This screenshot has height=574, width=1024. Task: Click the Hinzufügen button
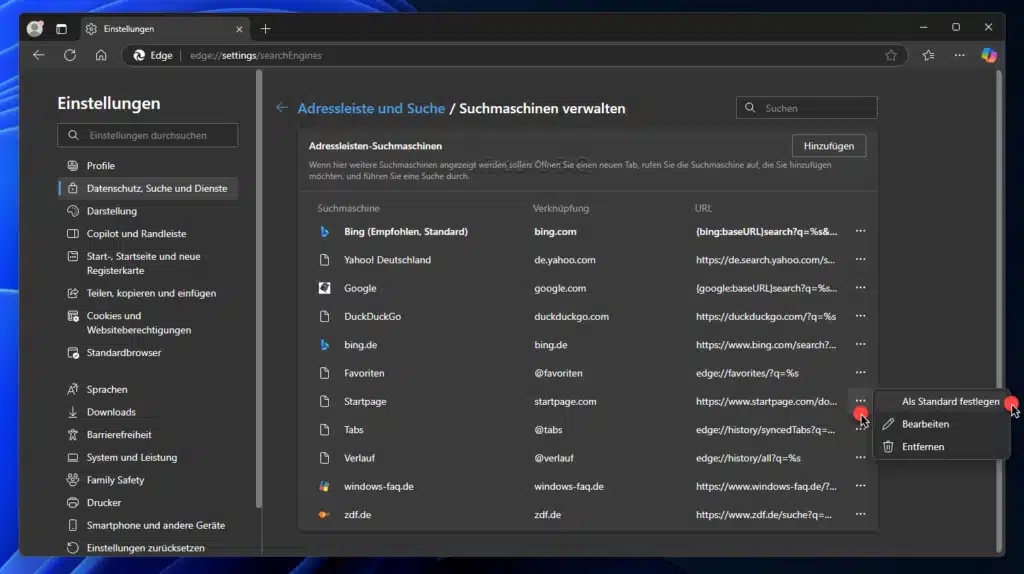pyautogui.click(x=829, y=146)
